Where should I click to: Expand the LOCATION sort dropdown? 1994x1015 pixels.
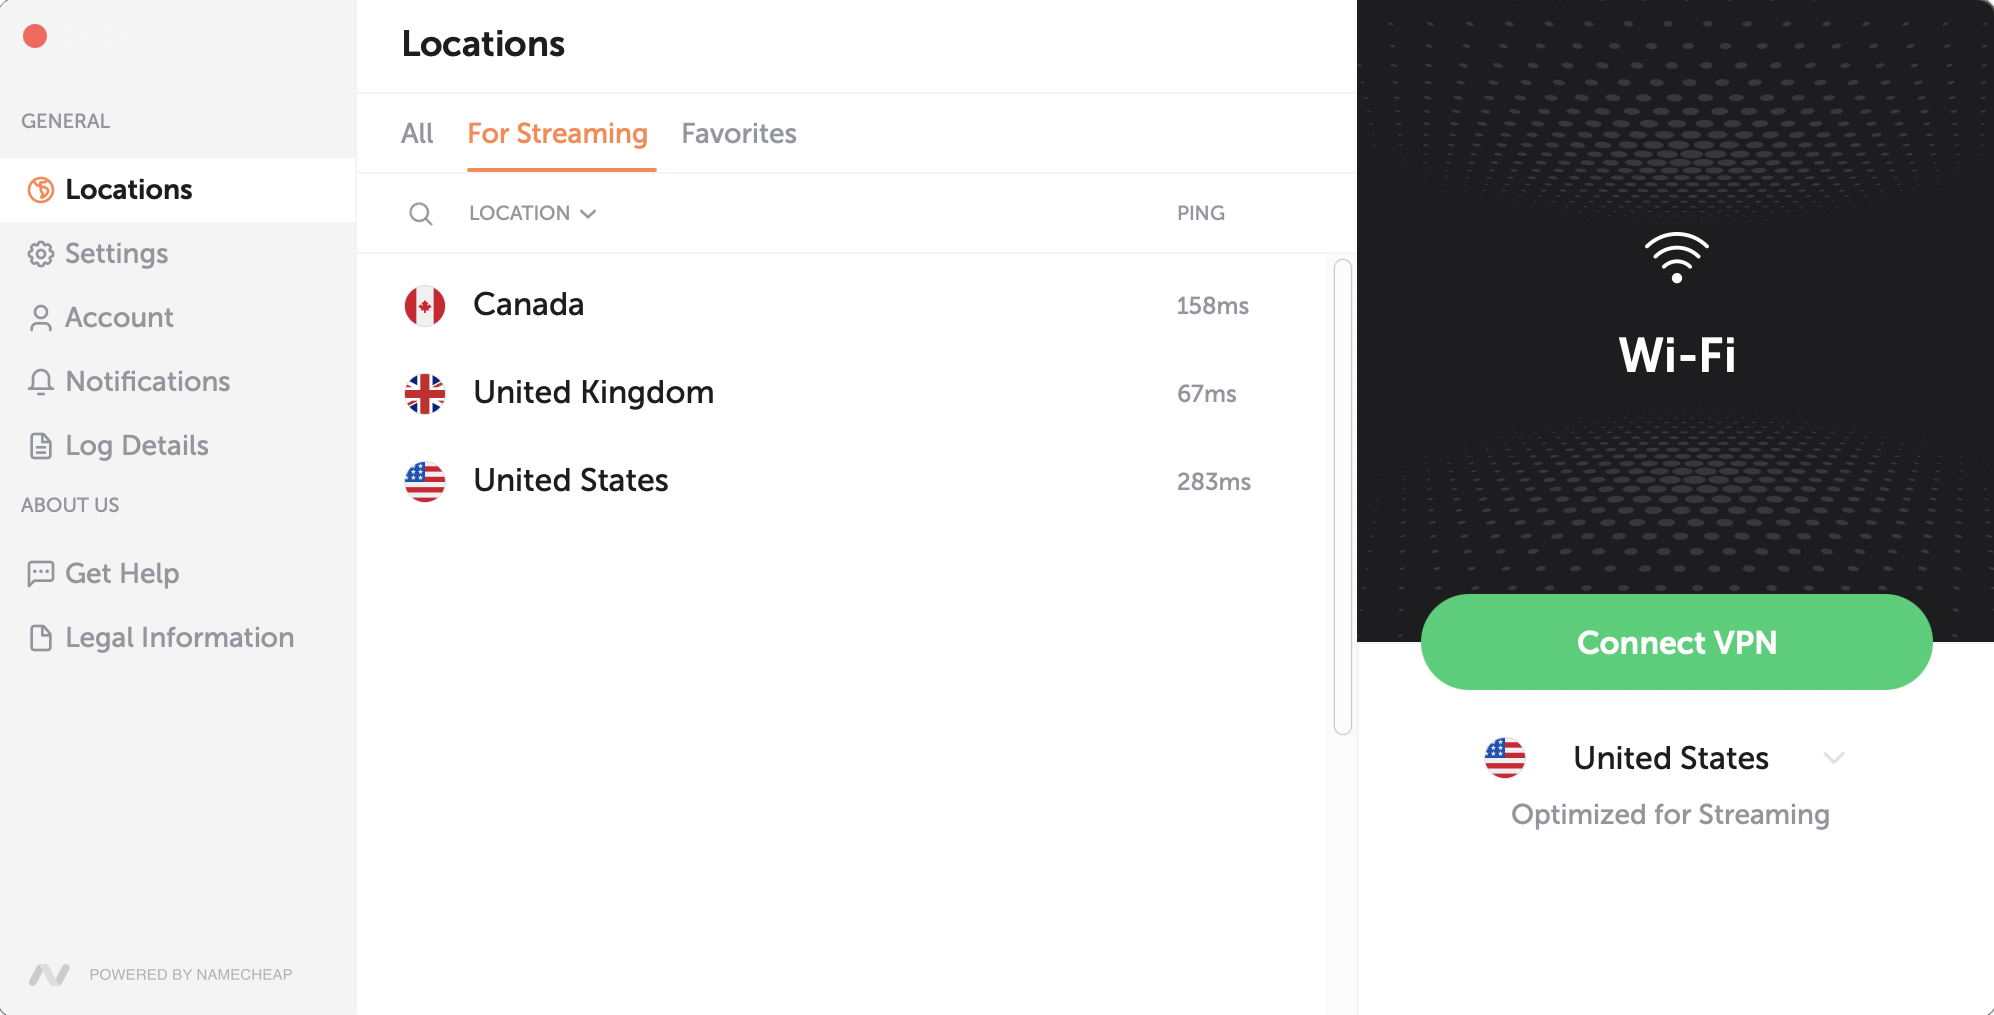coord(533,213)
